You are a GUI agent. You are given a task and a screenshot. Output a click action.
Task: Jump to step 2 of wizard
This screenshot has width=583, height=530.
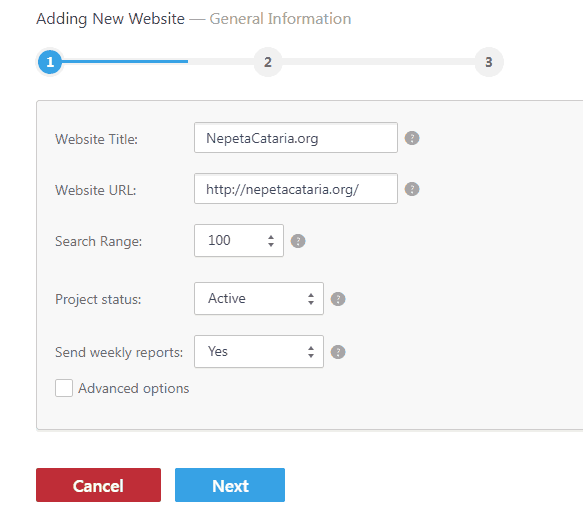coord(268,62)
